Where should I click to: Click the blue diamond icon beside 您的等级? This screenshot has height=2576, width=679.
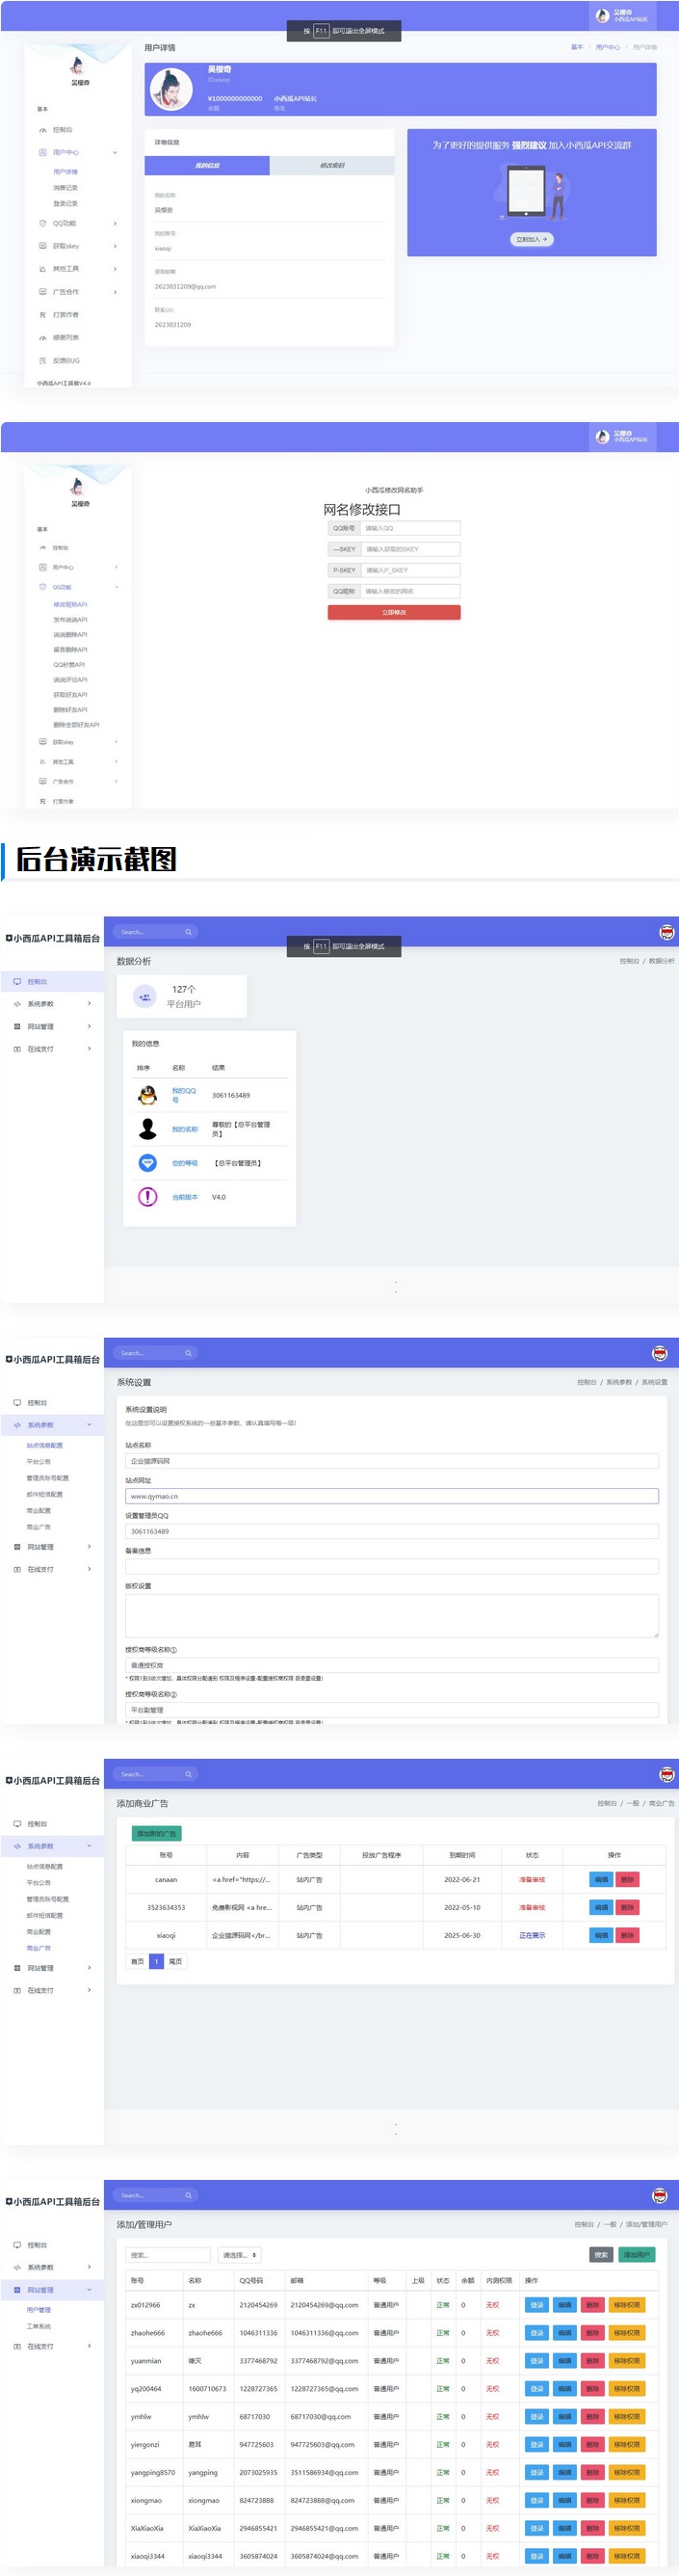point(147,1163)
